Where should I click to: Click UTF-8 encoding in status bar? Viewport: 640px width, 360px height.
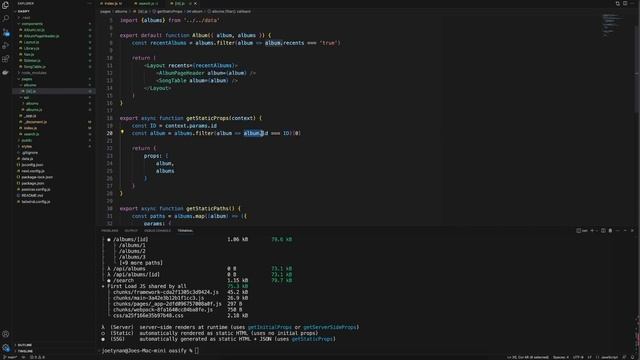[578, 357]
